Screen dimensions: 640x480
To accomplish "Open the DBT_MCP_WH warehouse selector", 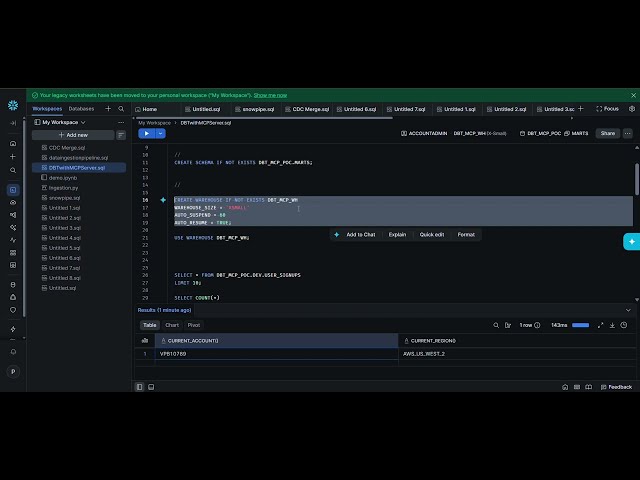I will [480, 133].
